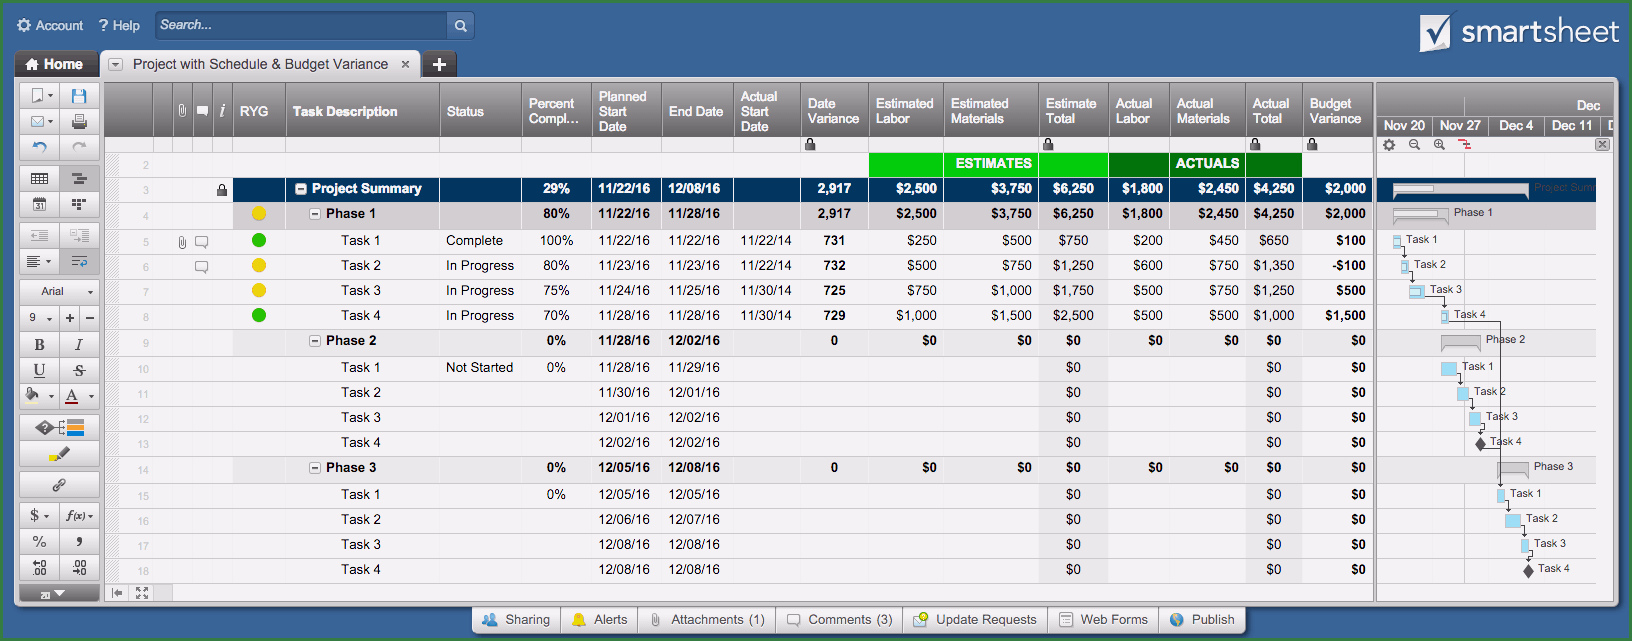Zoom in on the Gantt timeline

tap(1439, 145)
